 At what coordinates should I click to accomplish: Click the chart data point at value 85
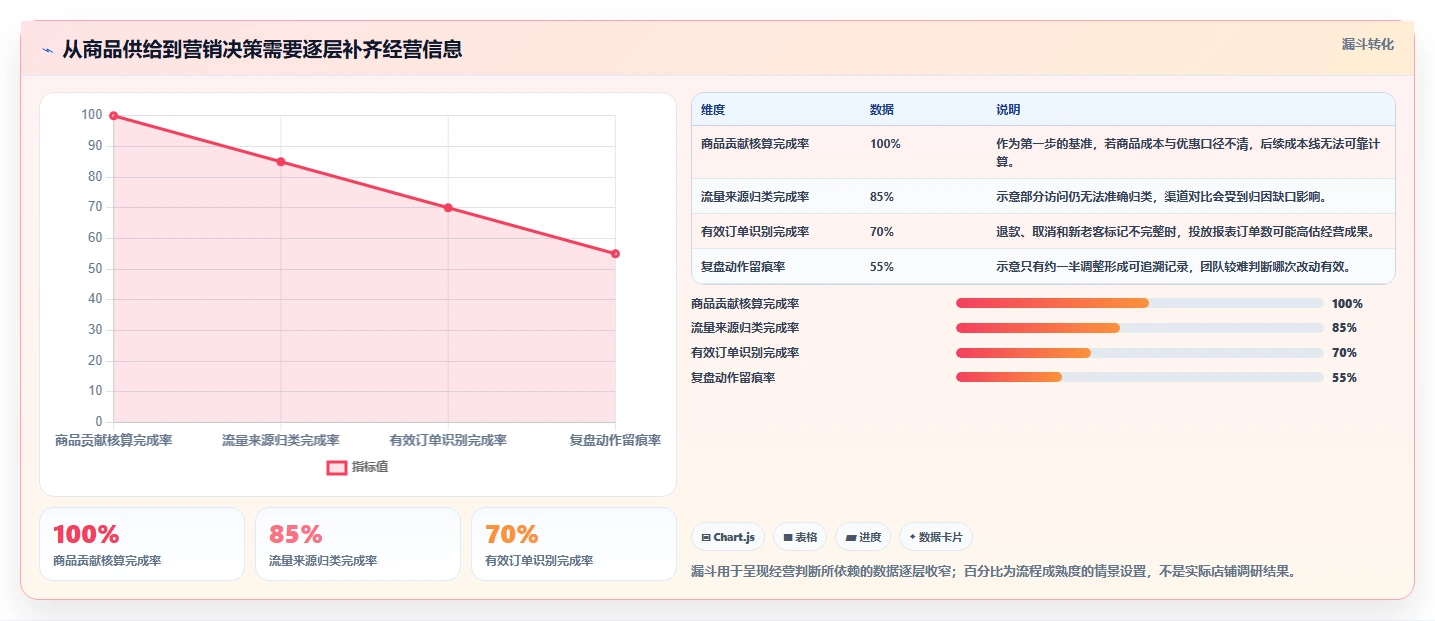(281, 162)
